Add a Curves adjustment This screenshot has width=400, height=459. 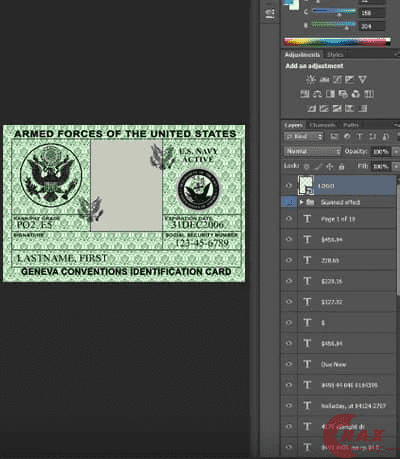[x=337, y=79]
